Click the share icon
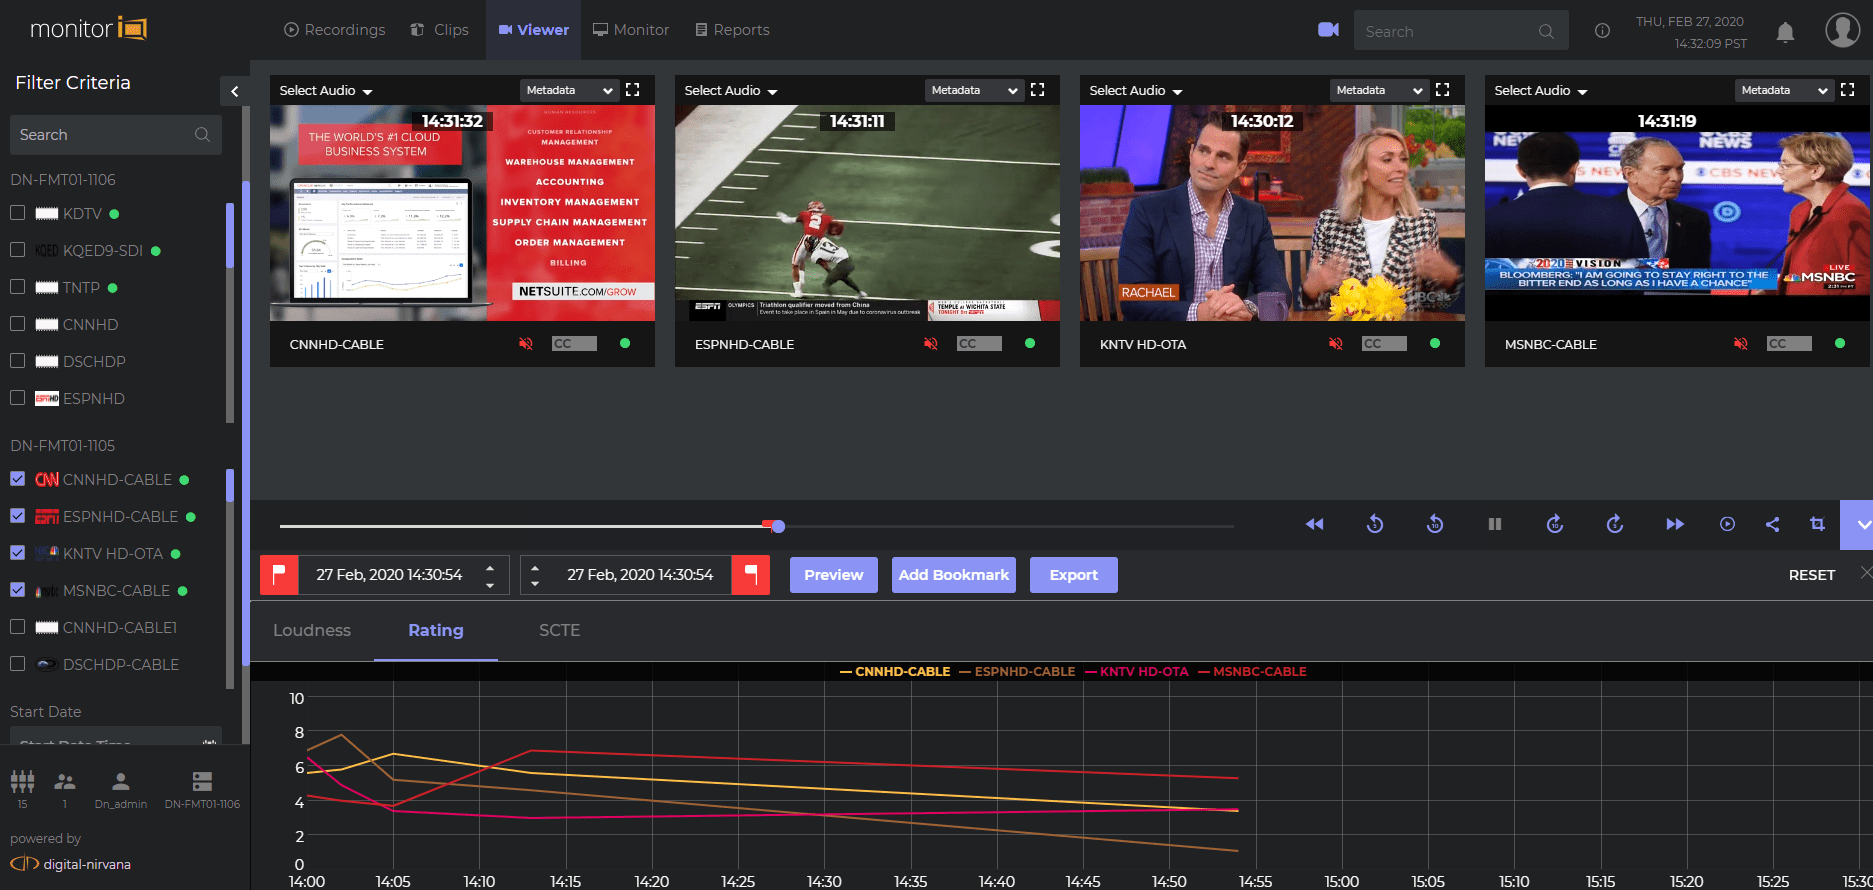This screenshot has height=890, width=1873. tap(1772, 524)
